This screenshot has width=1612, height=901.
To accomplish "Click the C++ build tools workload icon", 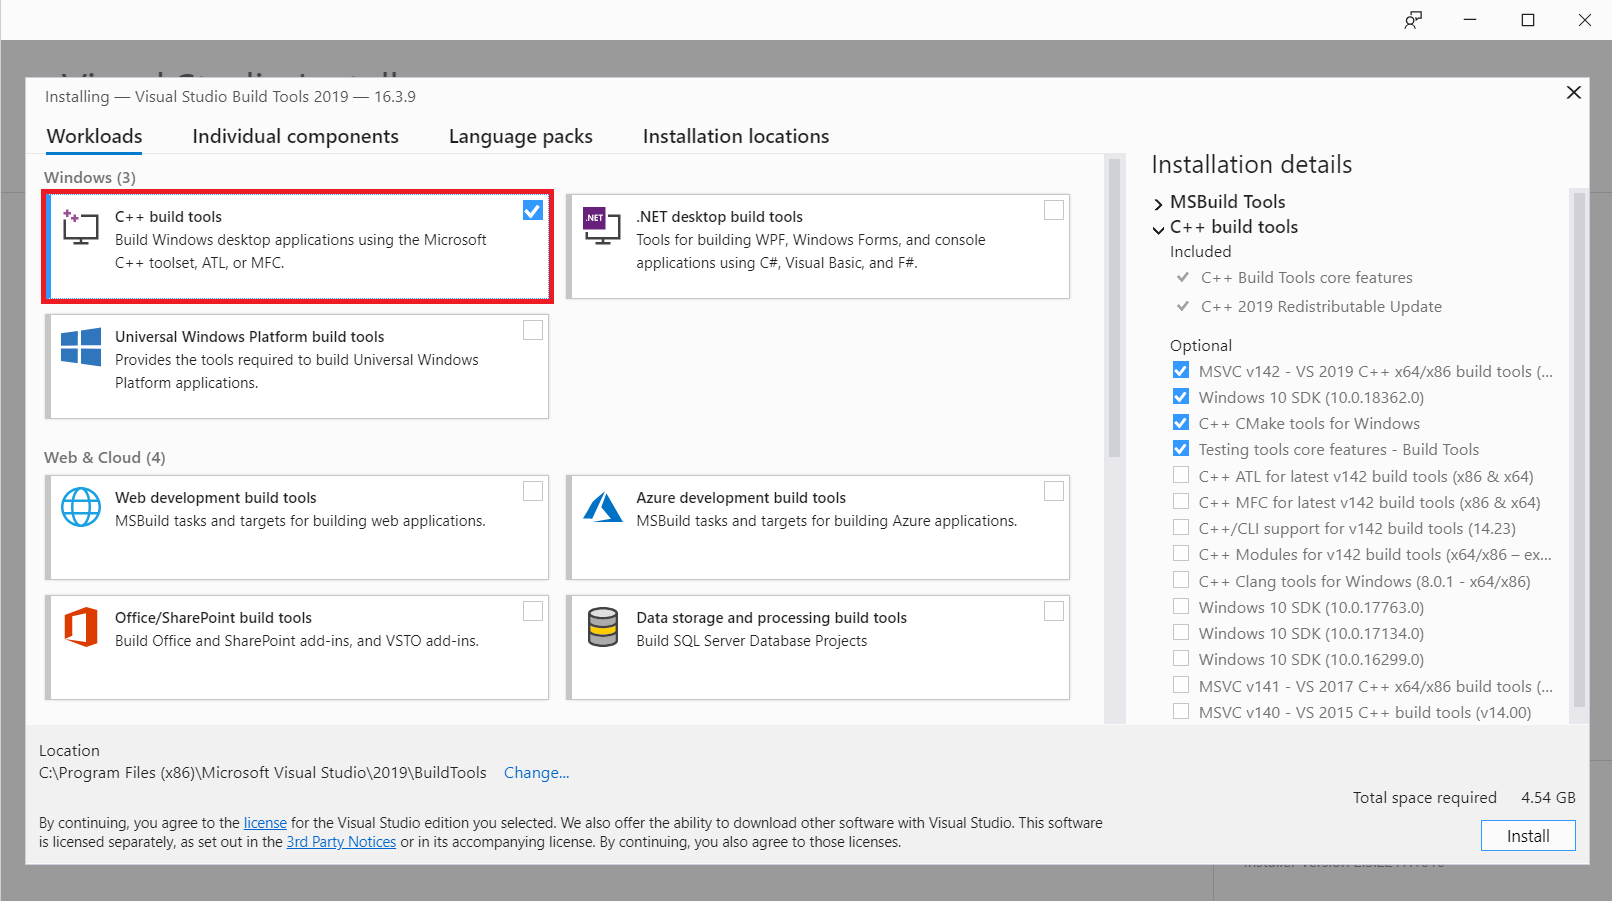I will (x=80, y=228).
